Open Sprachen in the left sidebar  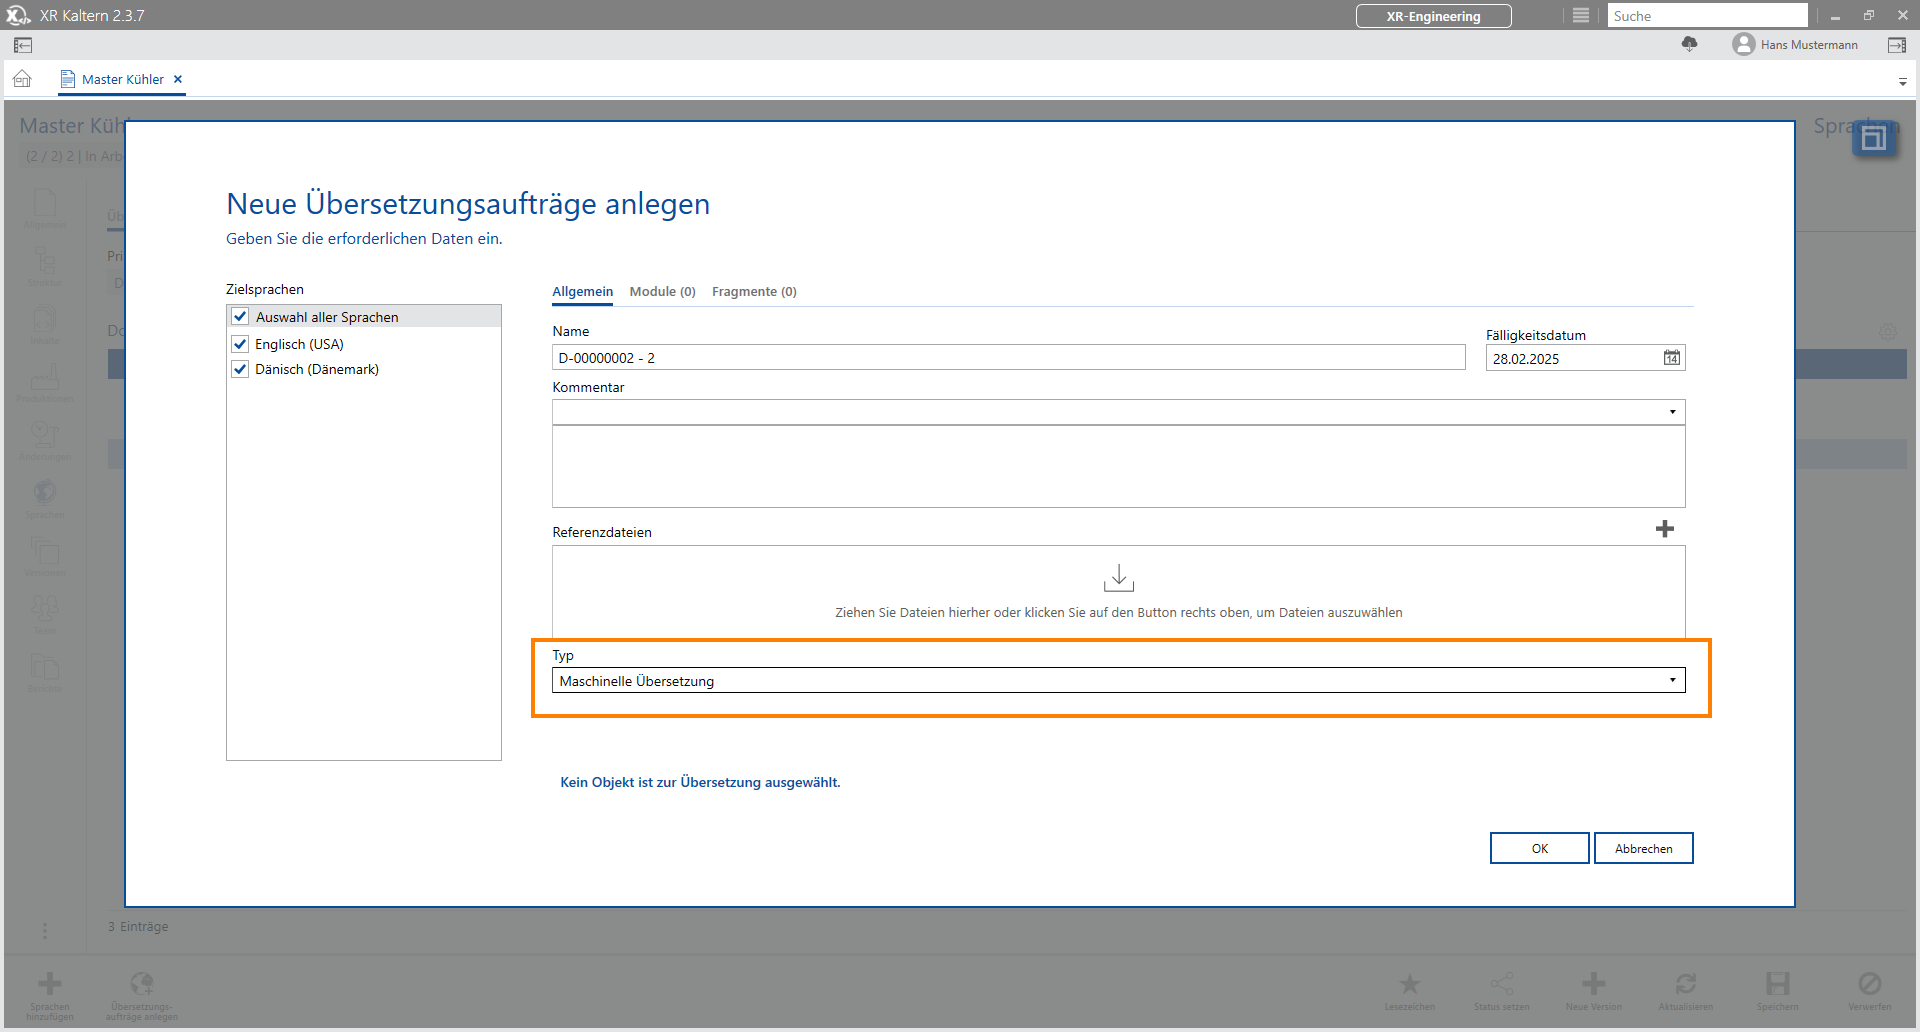coord(45,499)
